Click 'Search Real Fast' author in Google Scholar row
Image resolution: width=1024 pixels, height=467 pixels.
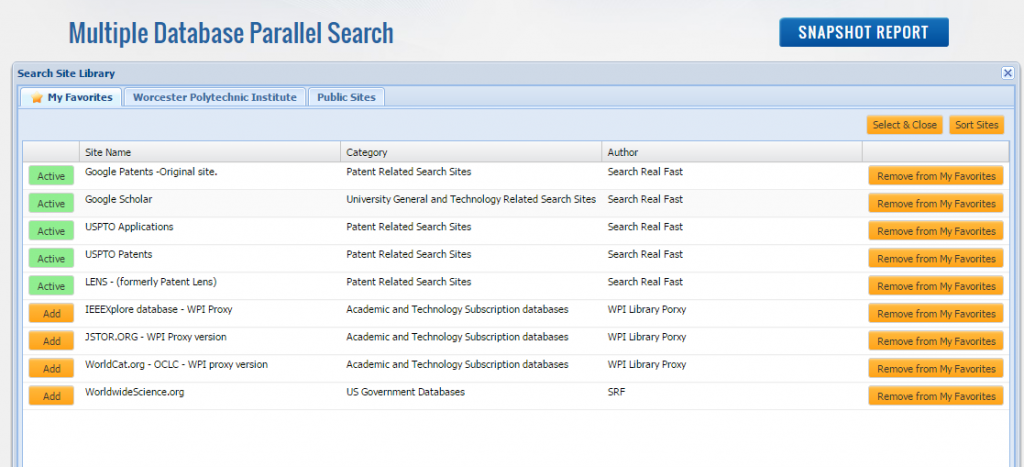(x=645, y=199)
